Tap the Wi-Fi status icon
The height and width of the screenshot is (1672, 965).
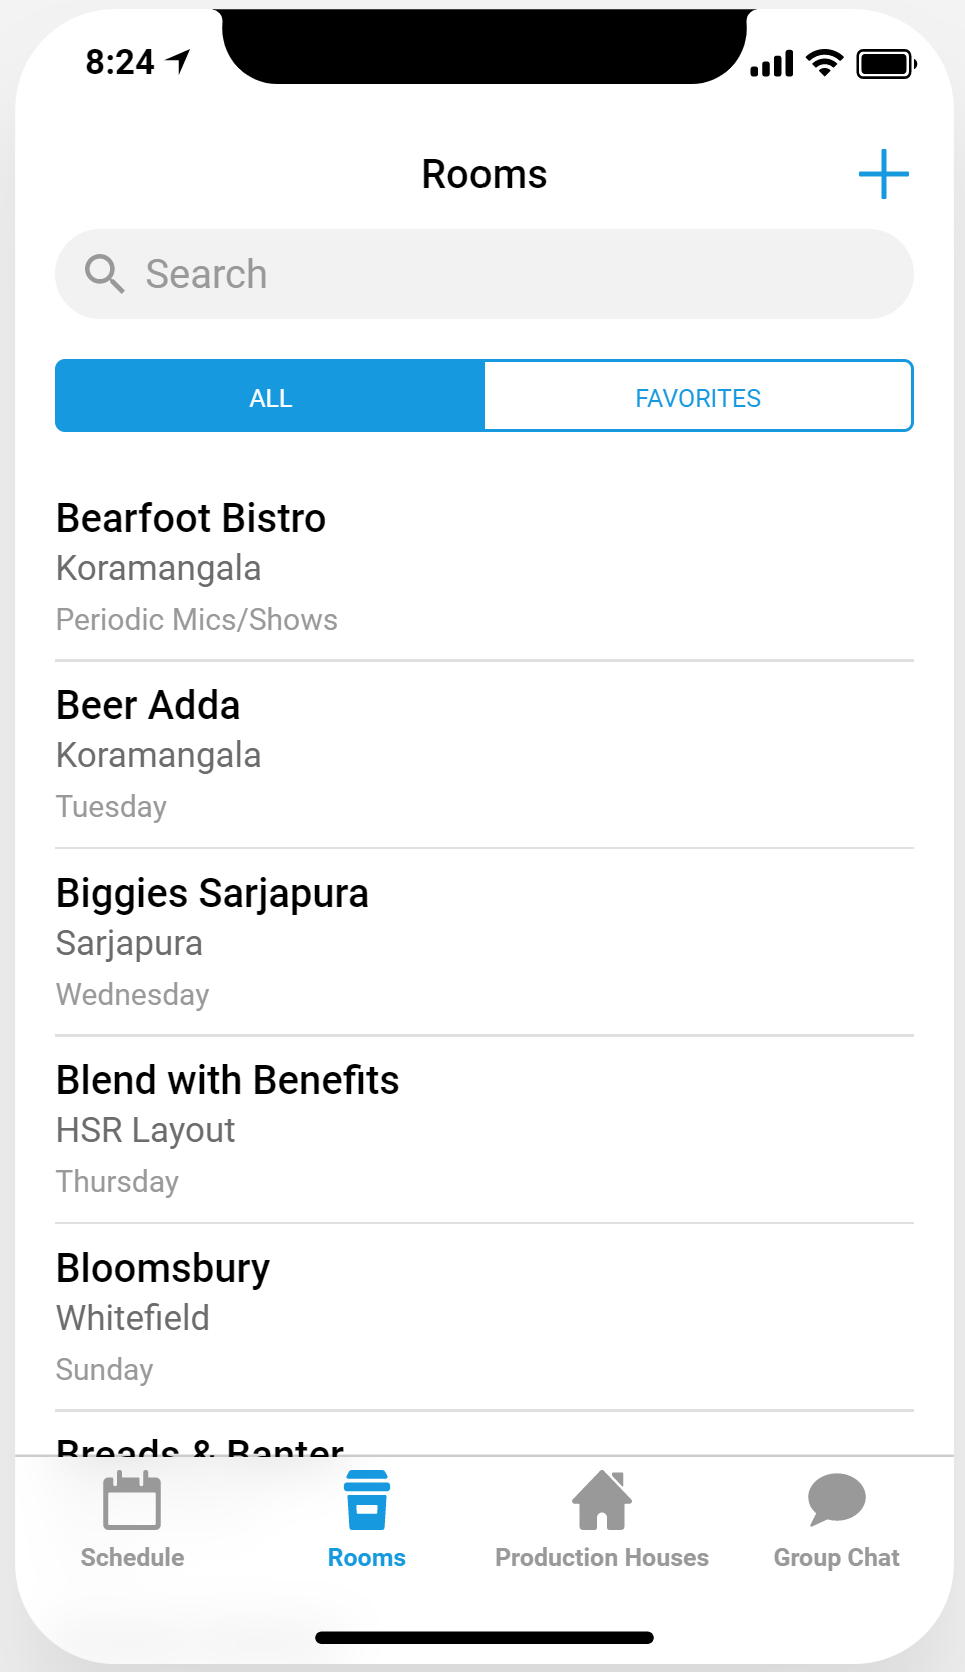pos(824,64)
